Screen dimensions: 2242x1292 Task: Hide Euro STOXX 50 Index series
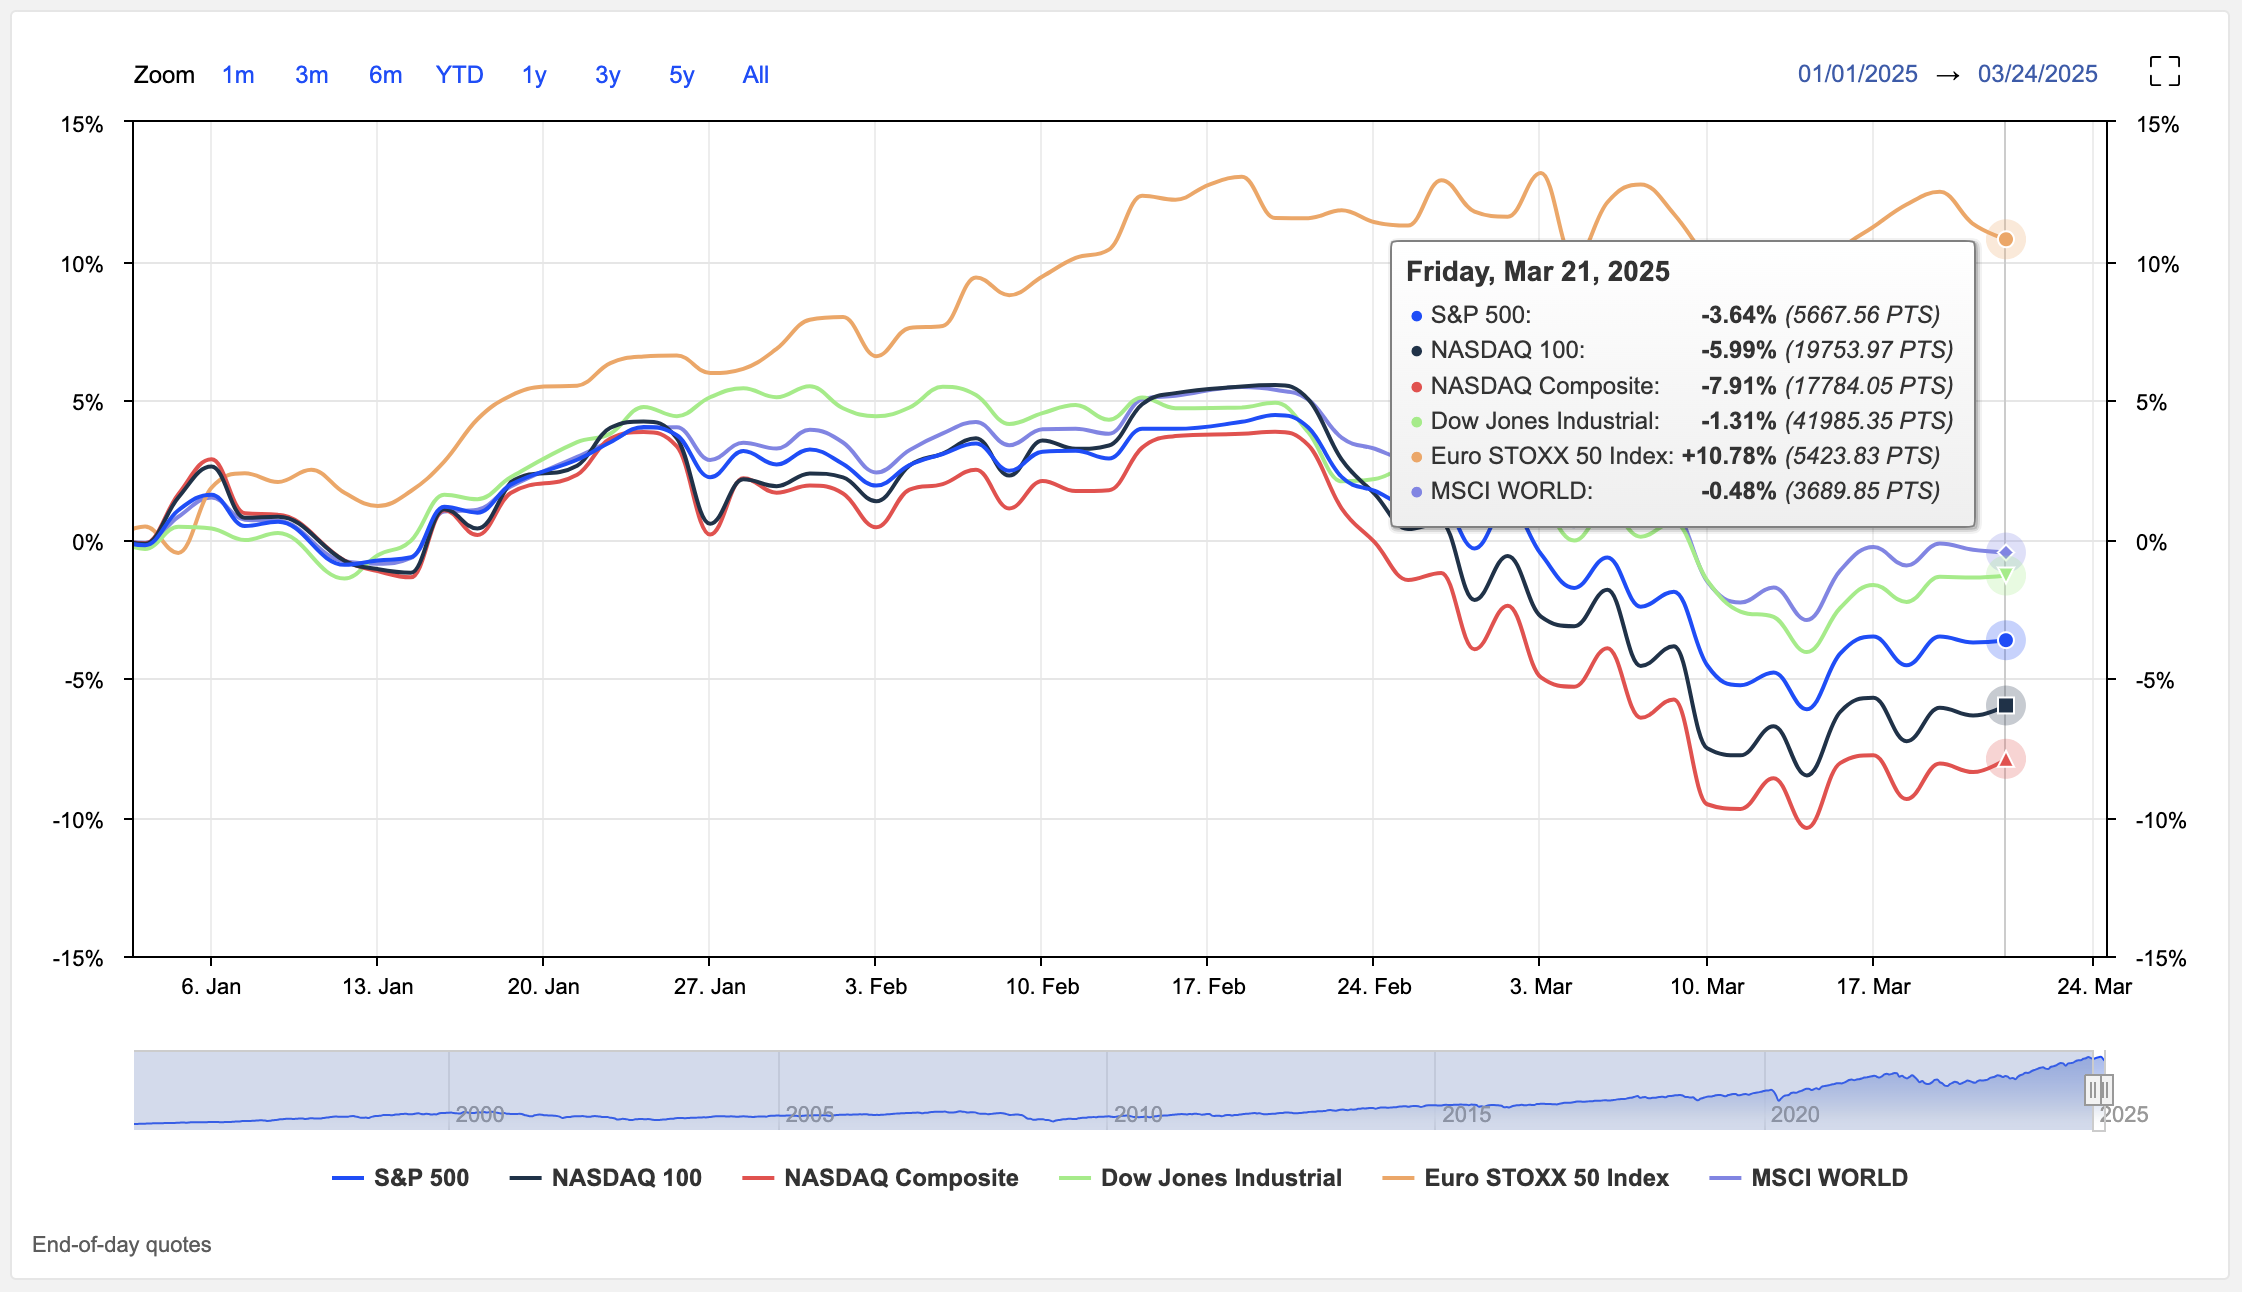tap(1525, 1178)
